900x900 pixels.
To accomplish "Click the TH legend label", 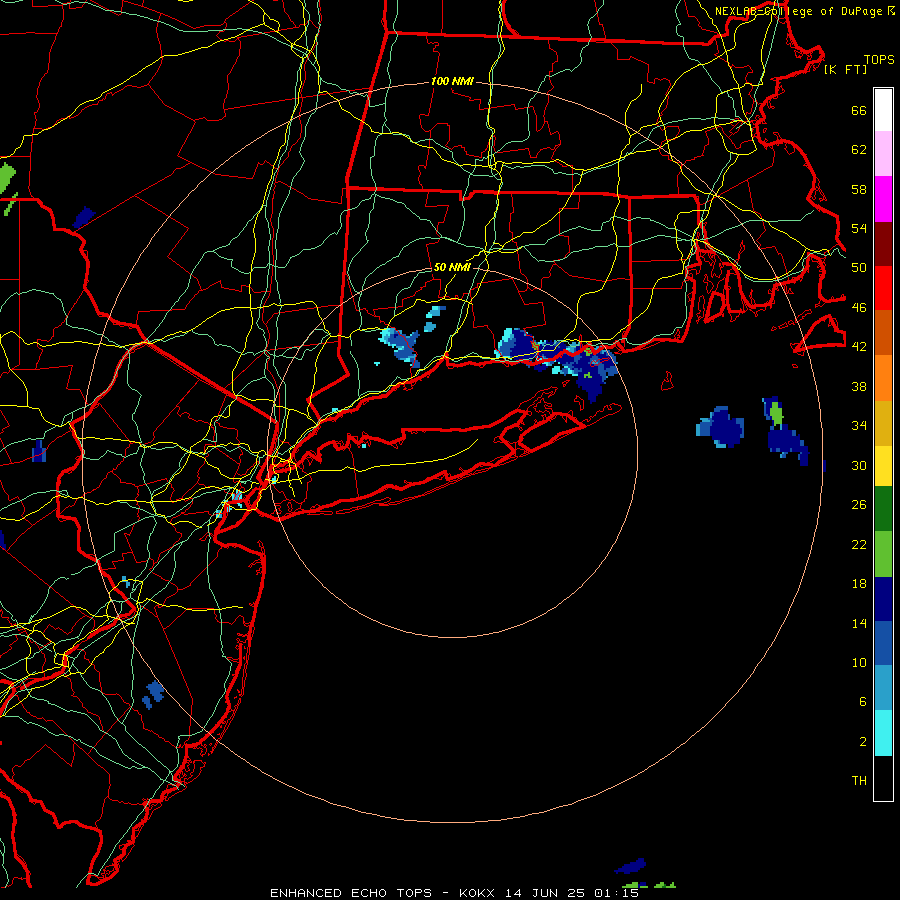I will 859,780.
